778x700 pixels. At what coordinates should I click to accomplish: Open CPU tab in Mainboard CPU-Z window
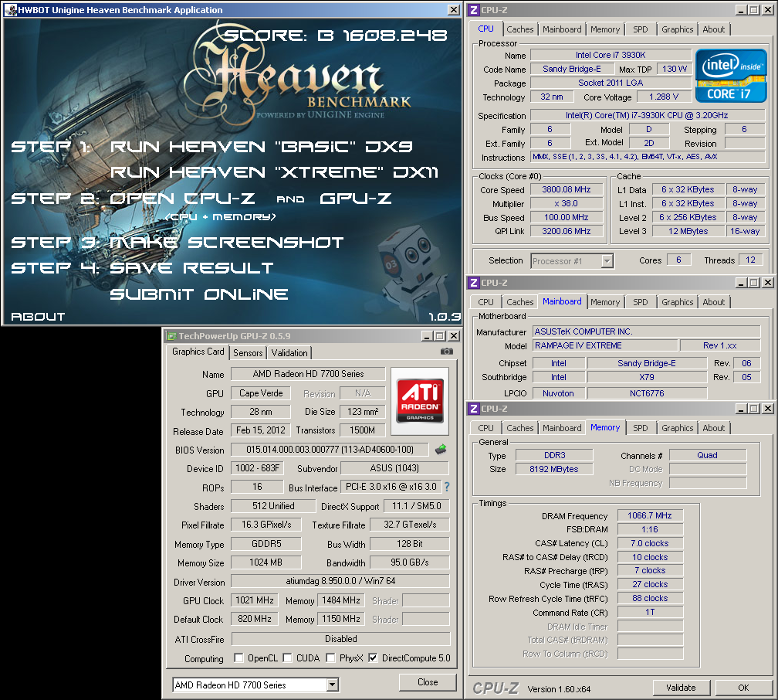tap(485, 302)
